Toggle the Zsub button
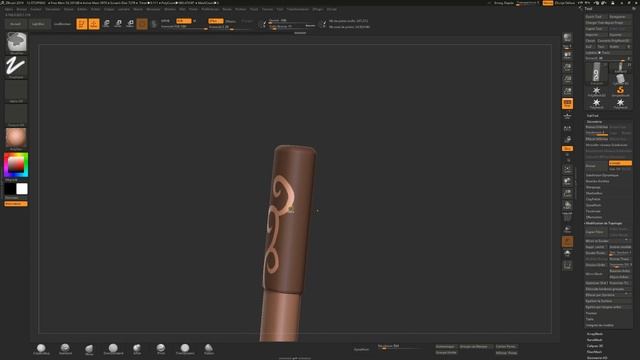Viewport: 640px width, 360px height. [x=231, y=21]
